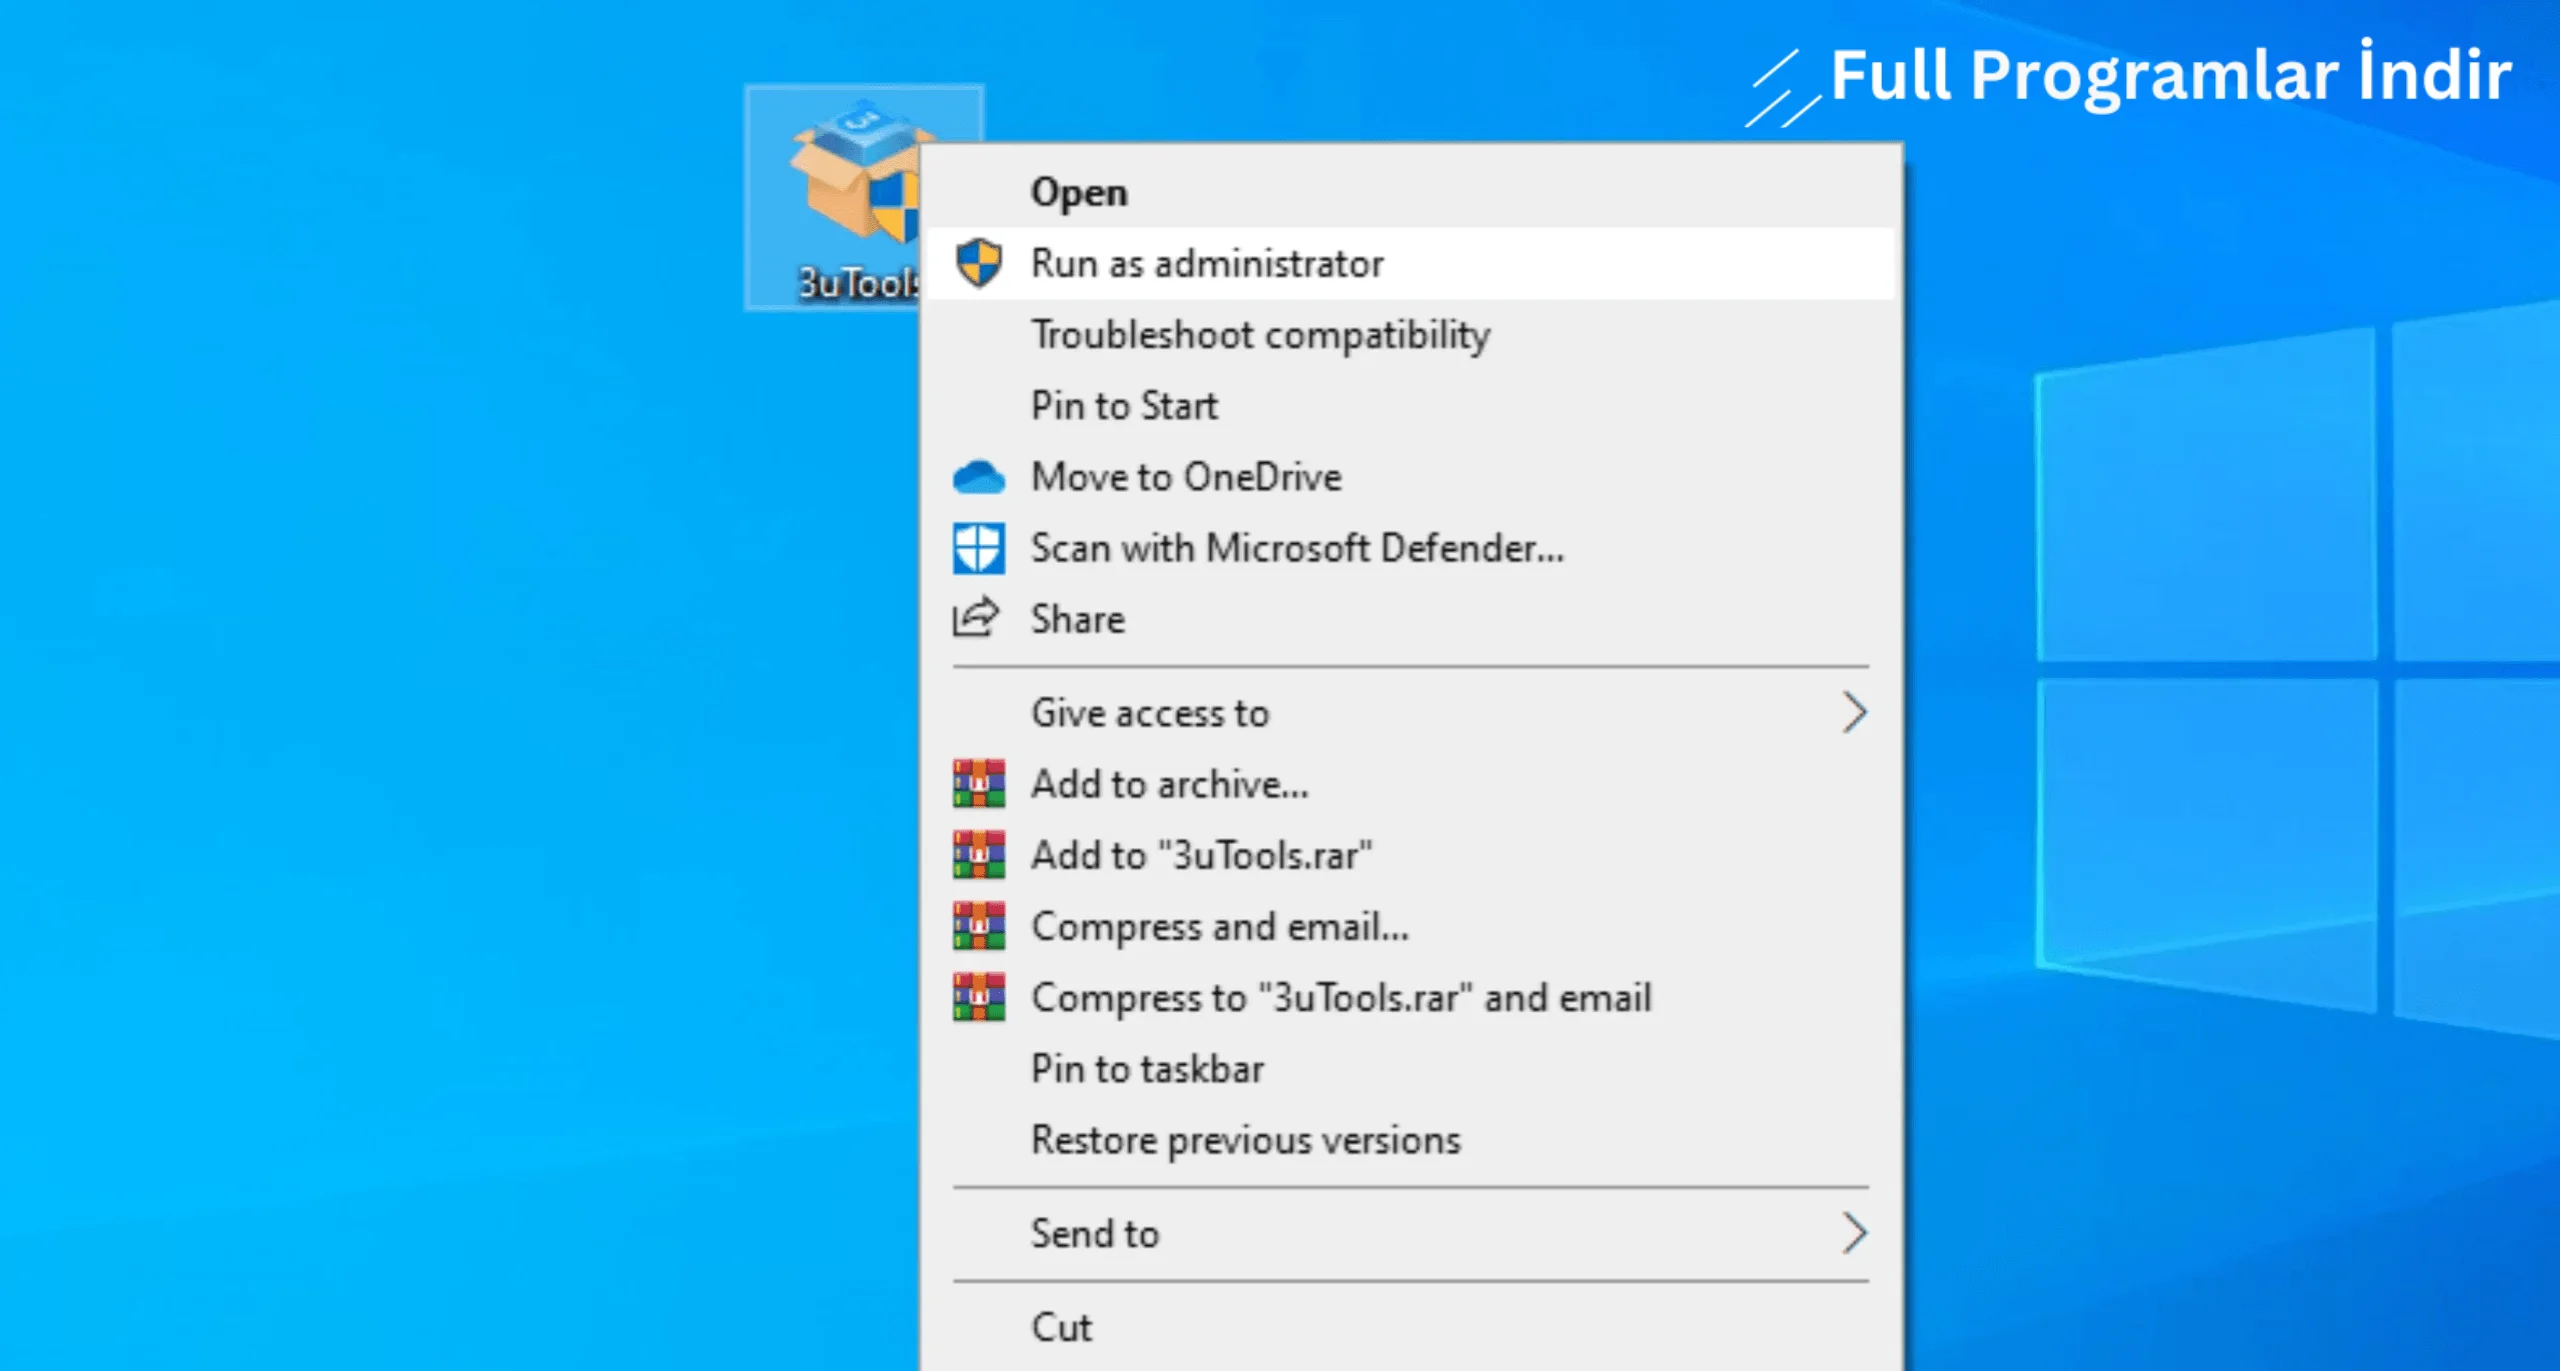Screen dimensions: 2560x1371
Task: Click the Share menu entry
Action: pos(1410,619)
